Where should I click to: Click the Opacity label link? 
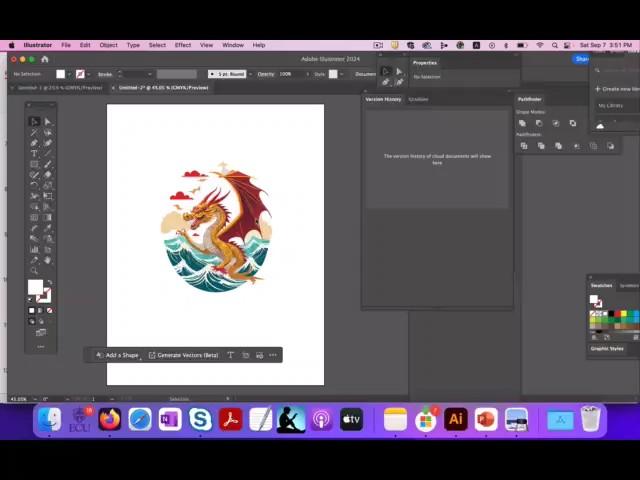point(266,74)
